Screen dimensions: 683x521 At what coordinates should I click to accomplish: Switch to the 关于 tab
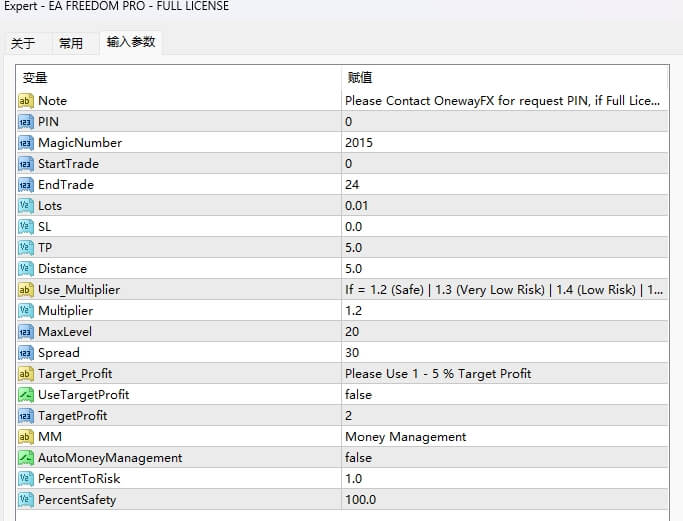pyautogui.click(x=23, y=44)
